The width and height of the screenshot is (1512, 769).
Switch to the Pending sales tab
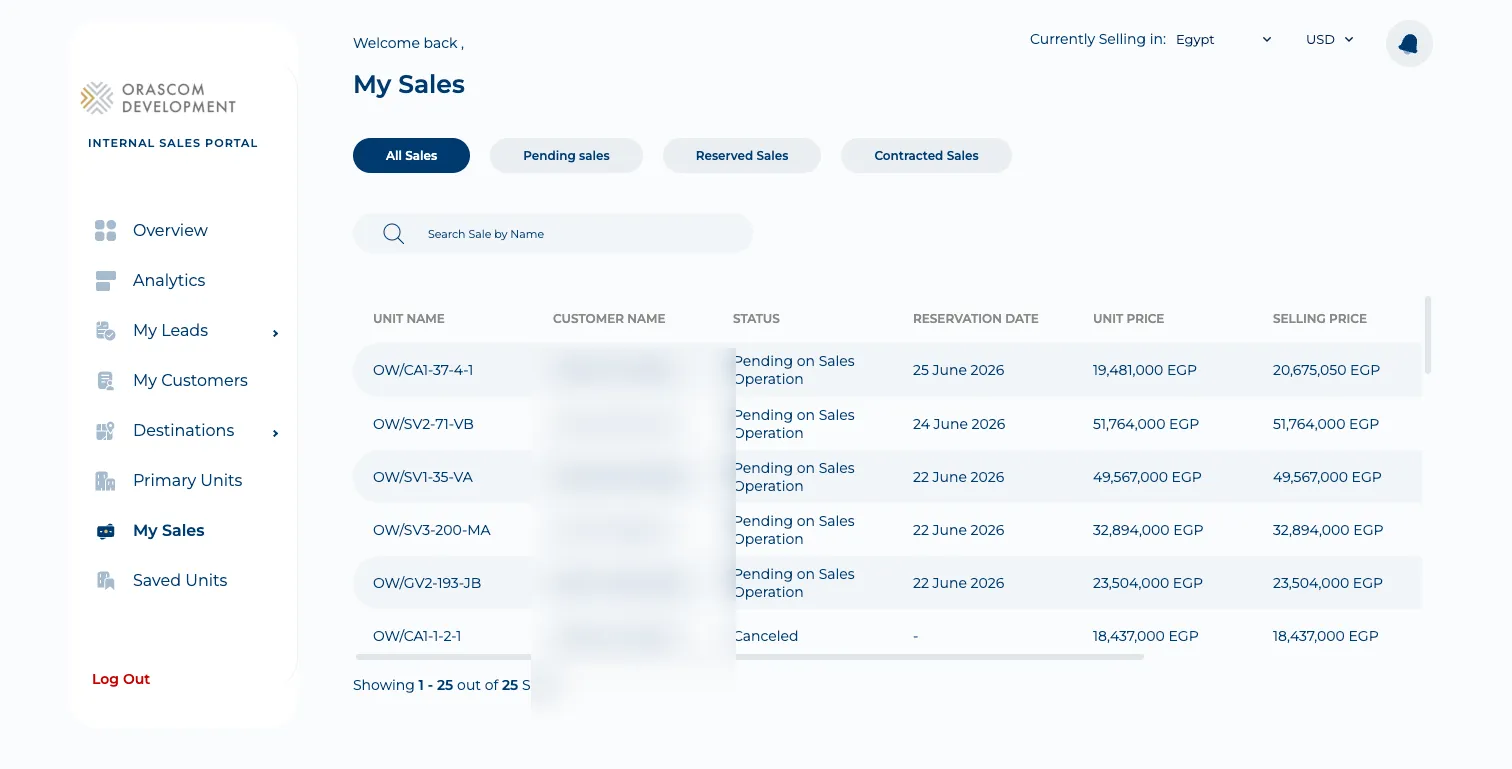pyautogui.click(x=566, y=156)
